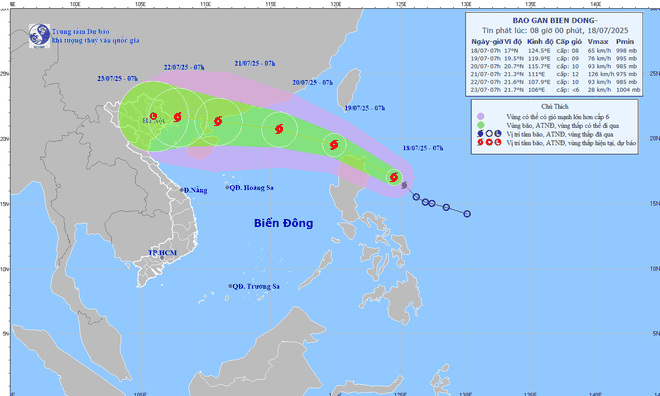Click the QĐ. Trường Sa marker
This screenshot has height=396, width=660.
point(230,286)
